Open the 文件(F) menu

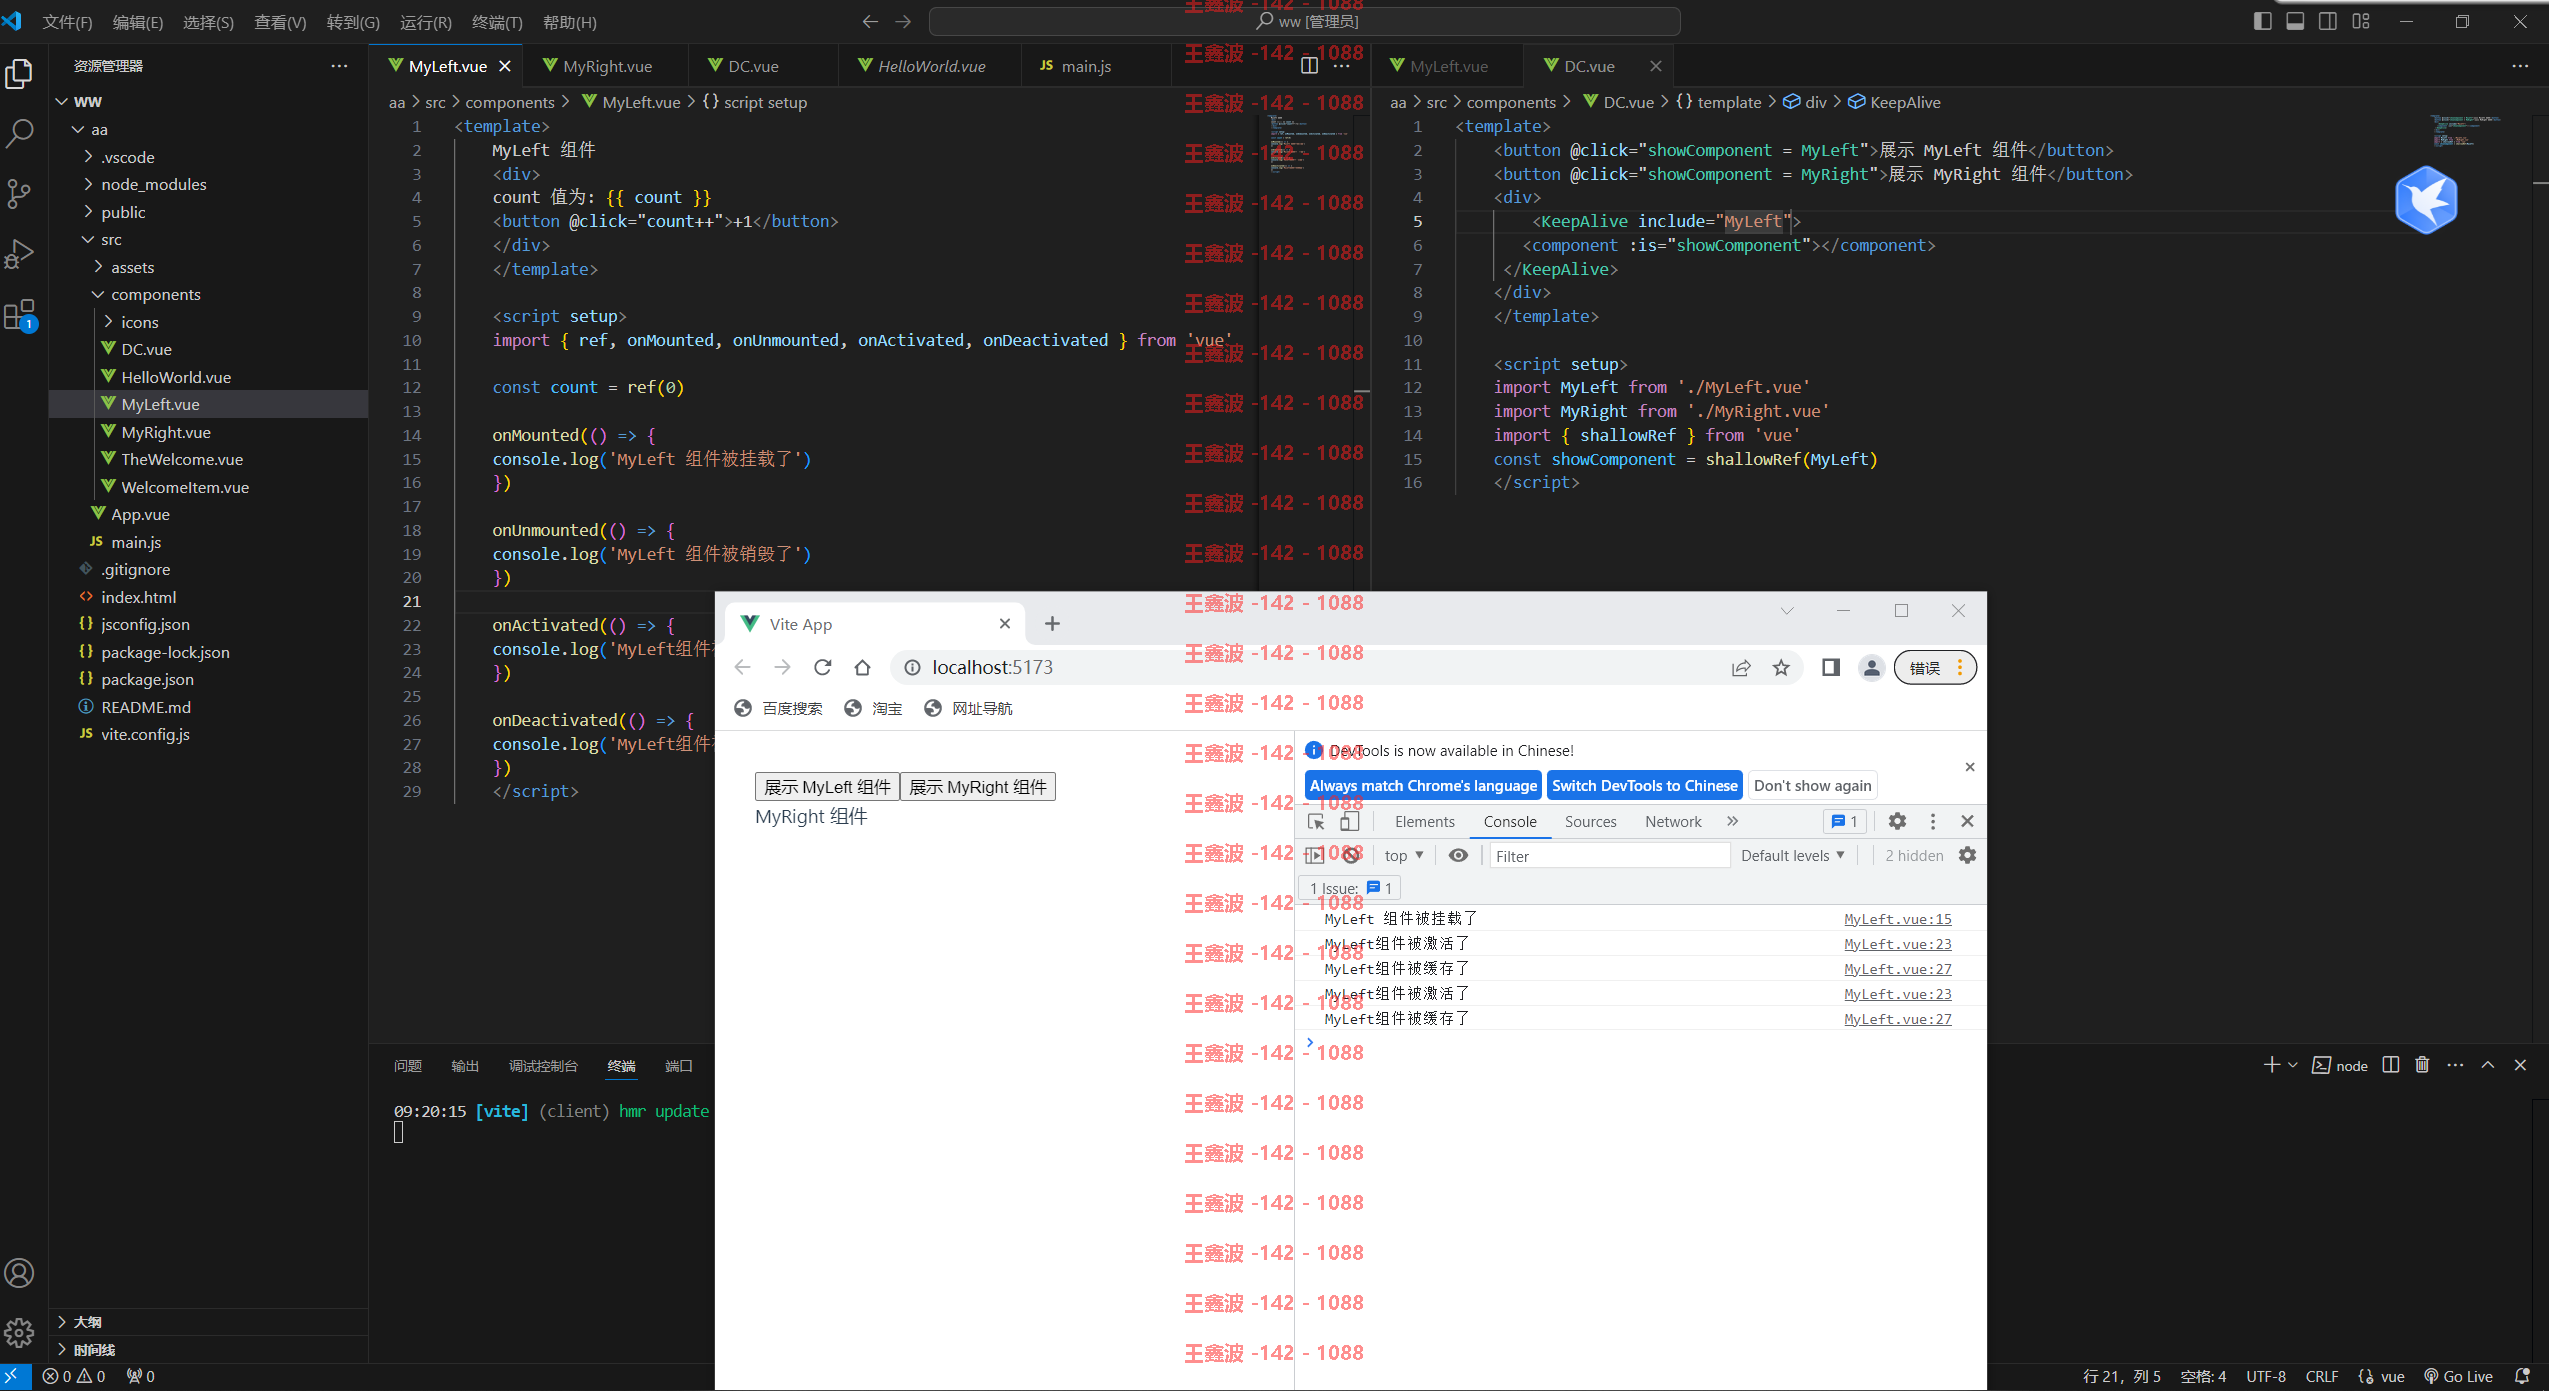(x=67, y=21)
